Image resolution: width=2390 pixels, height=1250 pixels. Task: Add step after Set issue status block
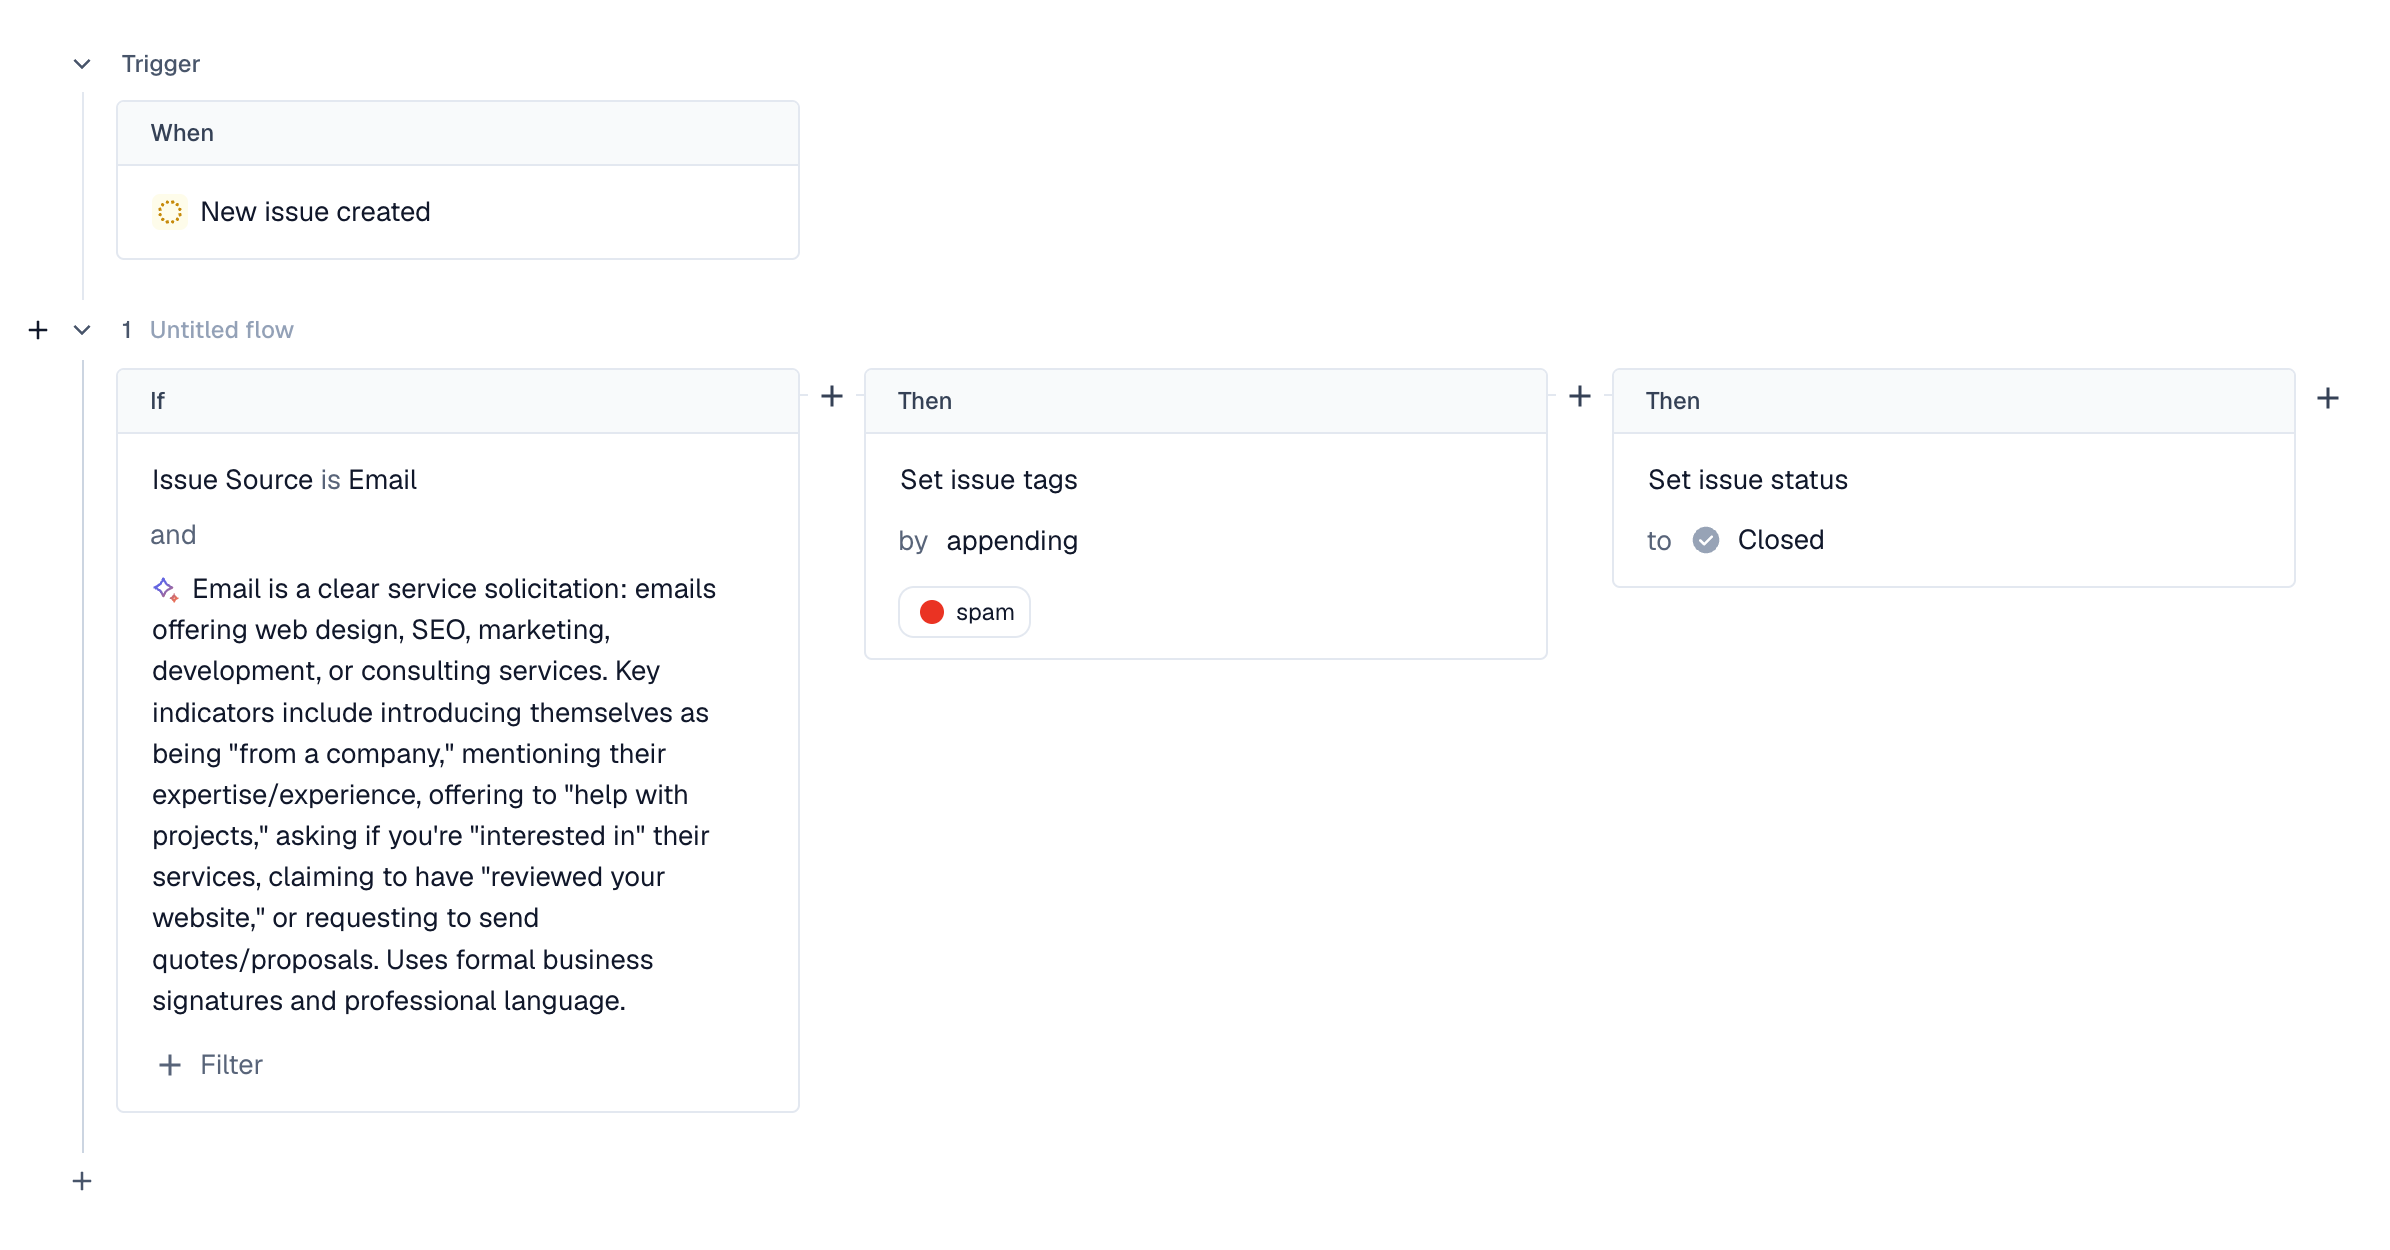point(2328,399)
